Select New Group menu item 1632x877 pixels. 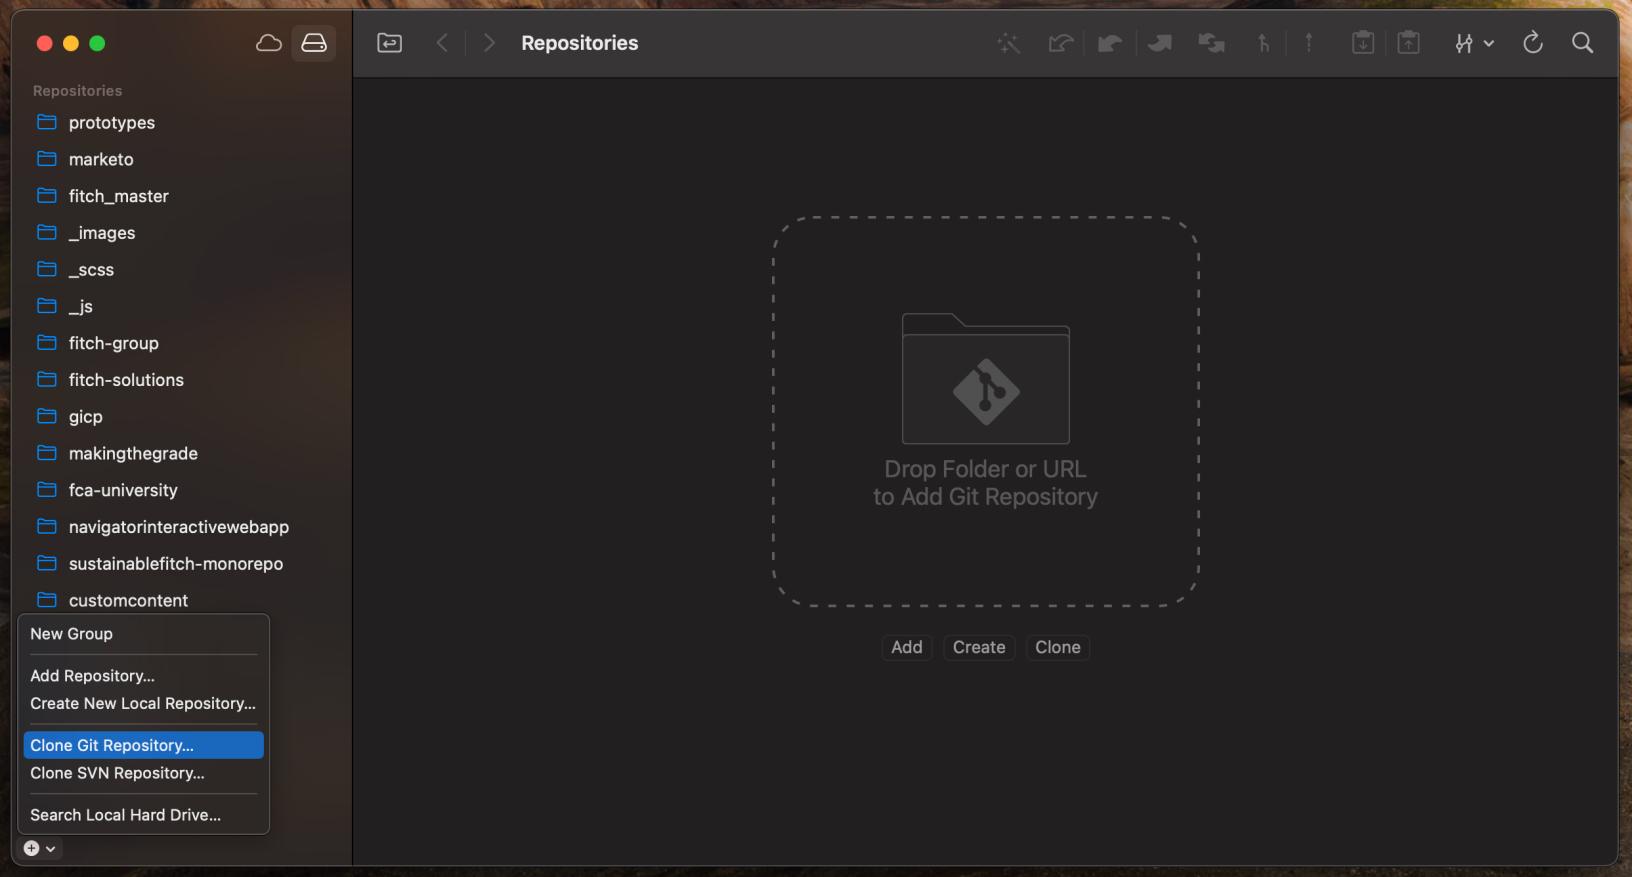143,634
